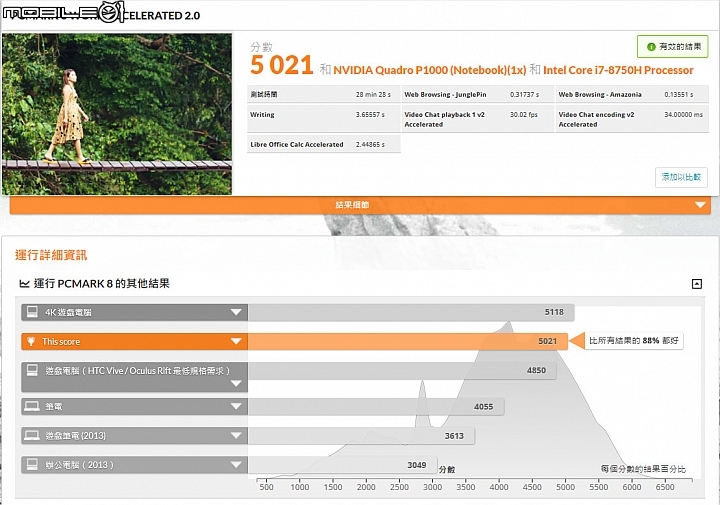Click the Intel Core i7-8750H Processor link

[x=618, y=70]
